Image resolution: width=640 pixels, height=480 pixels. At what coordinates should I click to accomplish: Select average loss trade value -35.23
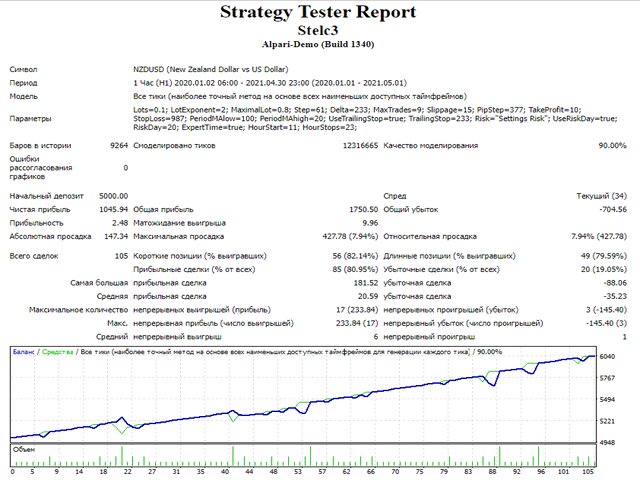coord(615,296)
